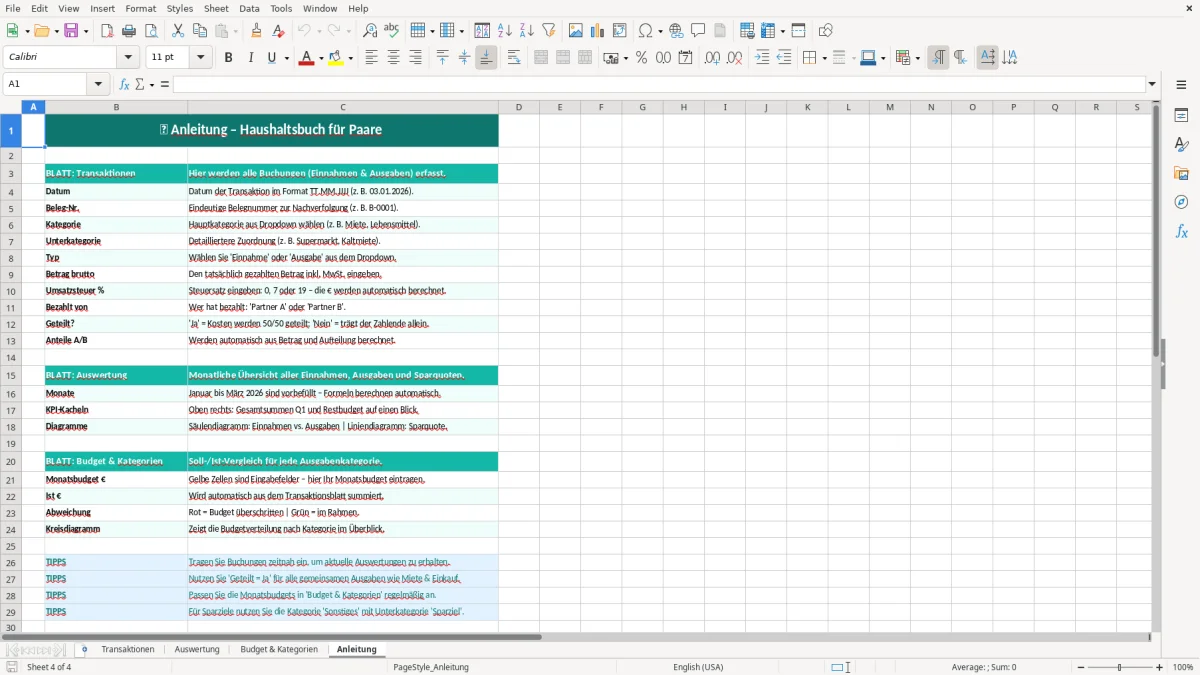Open the font name dropdown

click(x=128, y=58)
